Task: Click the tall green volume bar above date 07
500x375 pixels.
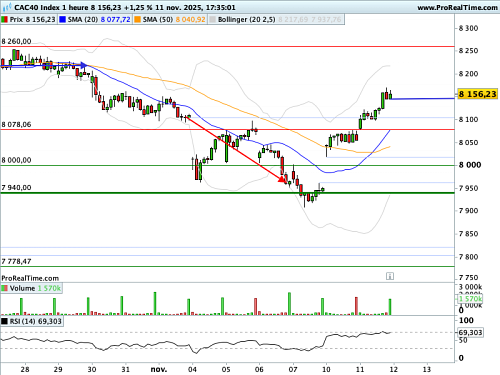Action: pos(289,304)
